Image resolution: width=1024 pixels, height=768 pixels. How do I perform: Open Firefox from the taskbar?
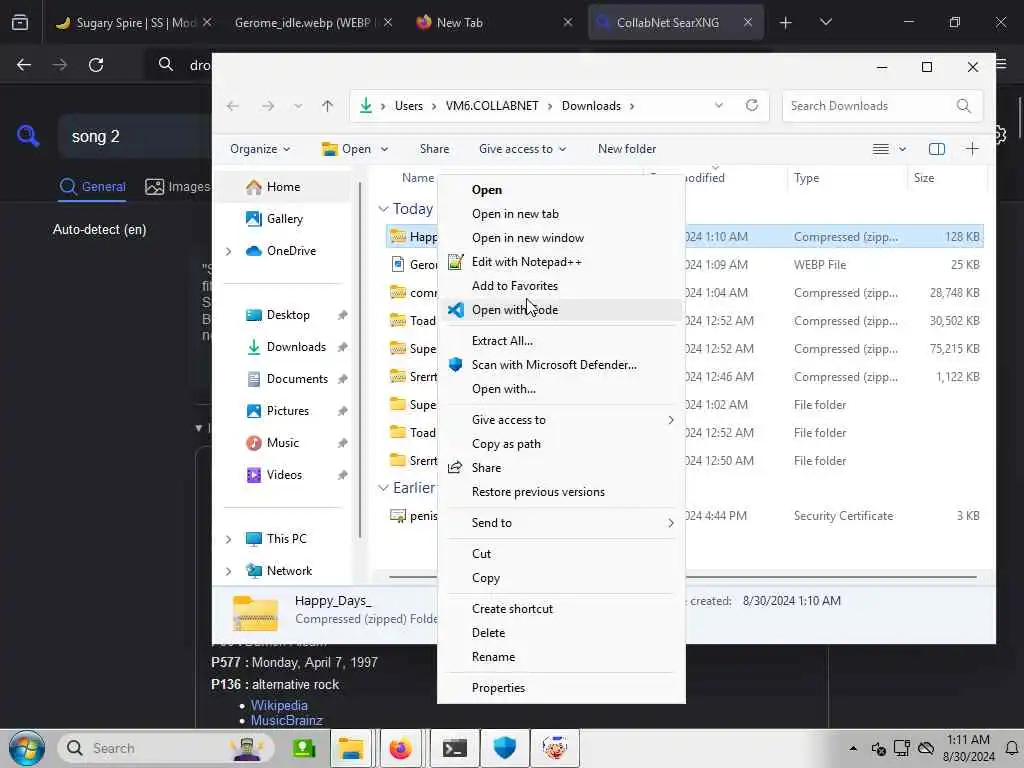(400, 748)
